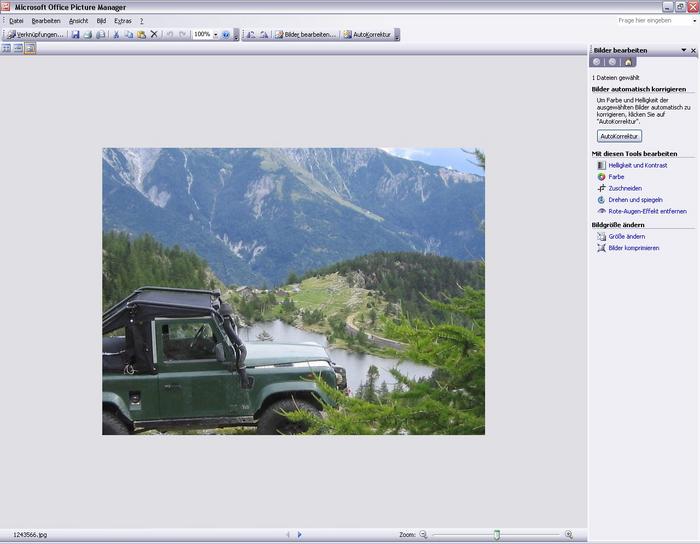
Task: Click the Cut scissors icon
Action: (x=116, y=34)
